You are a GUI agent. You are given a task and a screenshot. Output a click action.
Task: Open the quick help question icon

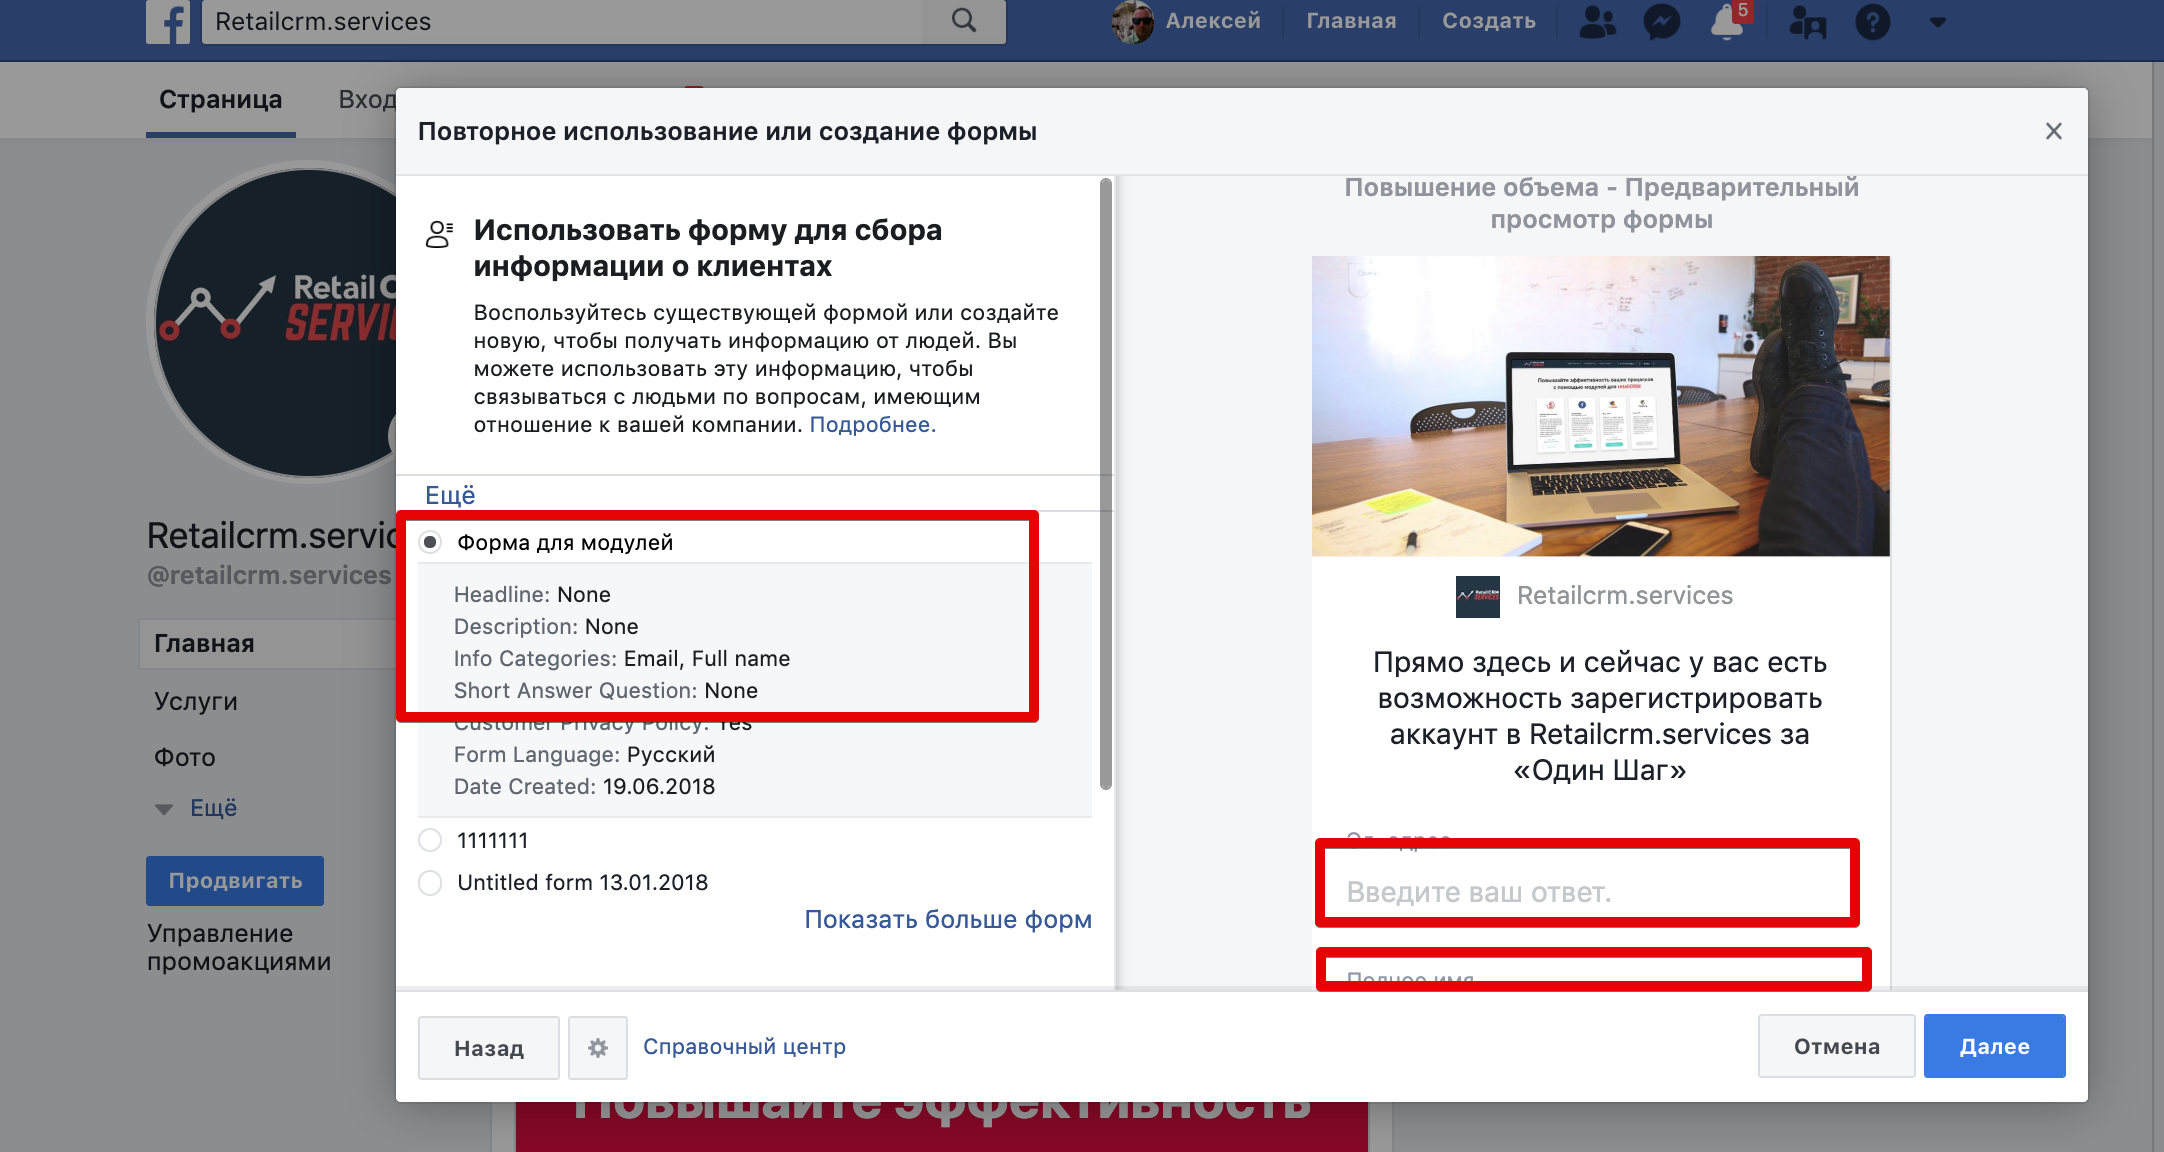tap(1873, 21)
